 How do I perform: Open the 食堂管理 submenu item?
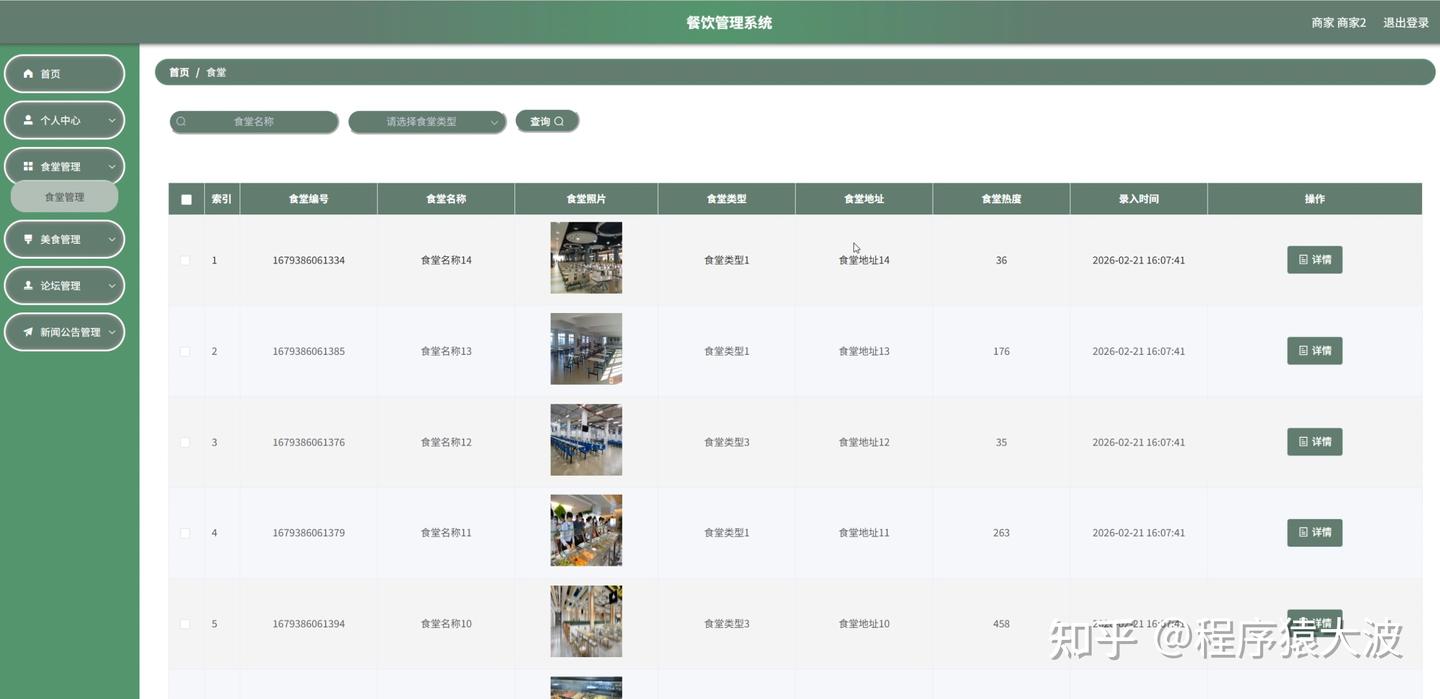click(x=64, y=197)
